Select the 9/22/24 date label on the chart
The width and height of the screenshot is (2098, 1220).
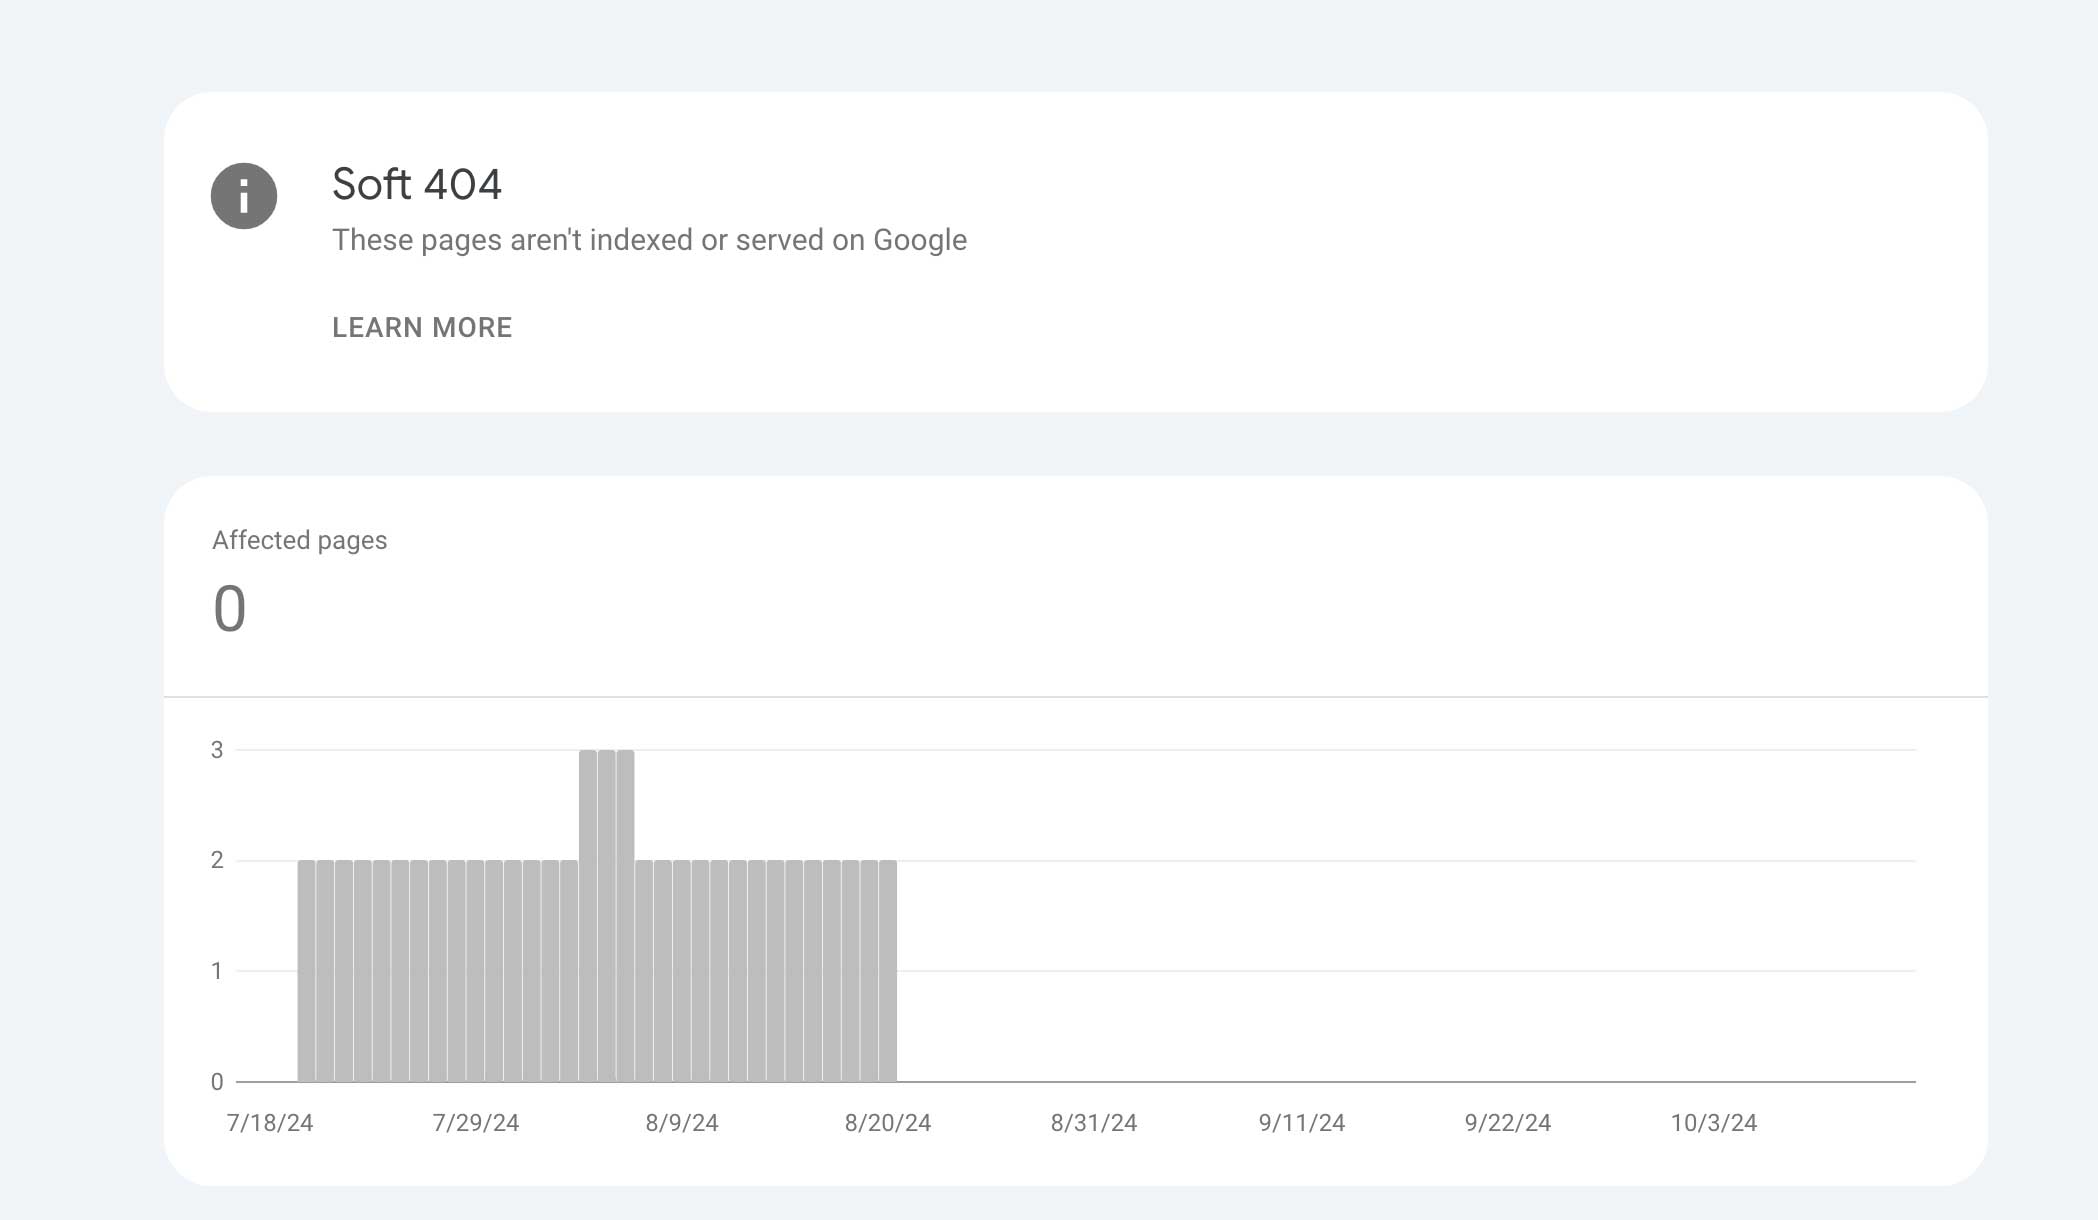[x=1508, y=1123]
